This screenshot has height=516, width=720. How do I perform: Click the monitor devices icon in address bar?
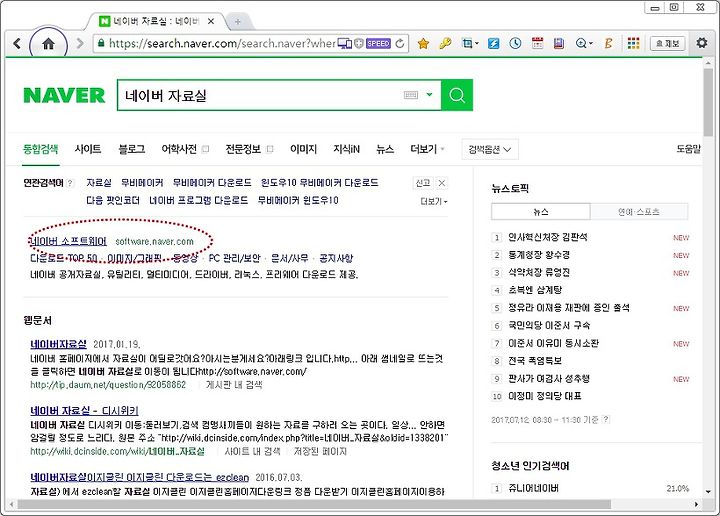pos(345,44)
